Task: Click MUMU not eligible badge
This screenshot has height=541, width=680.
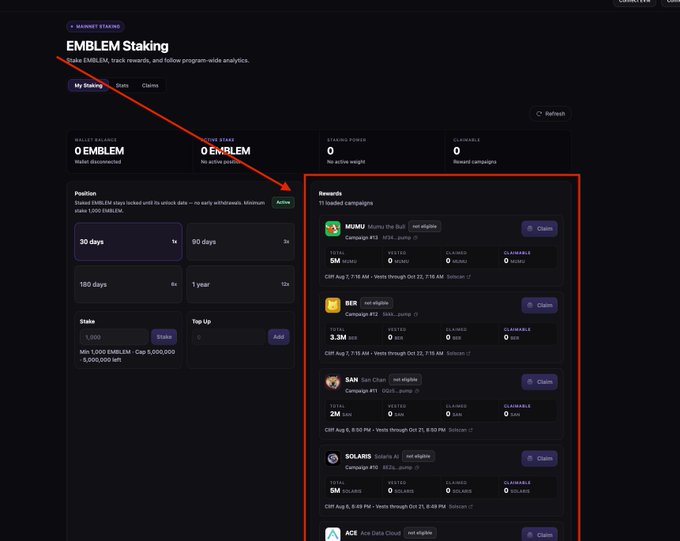Action: pyautogui.click(x=425, y=226)
